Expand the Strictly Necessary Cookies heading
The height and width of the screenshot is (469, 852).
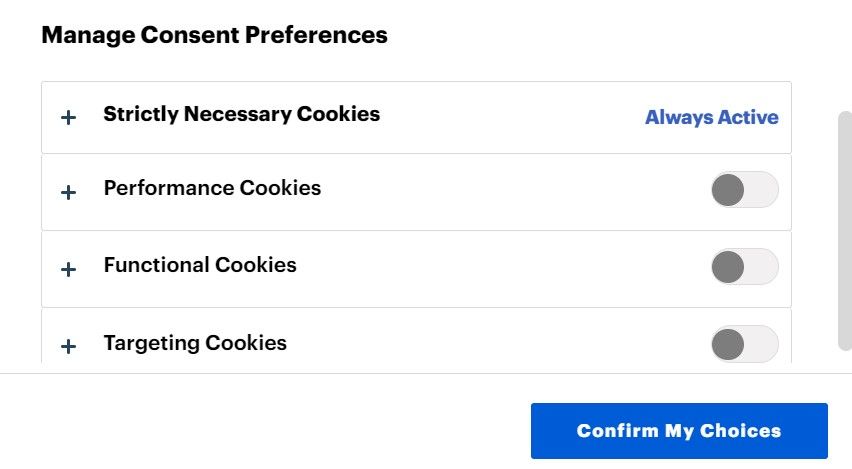(x=241, y=114)
